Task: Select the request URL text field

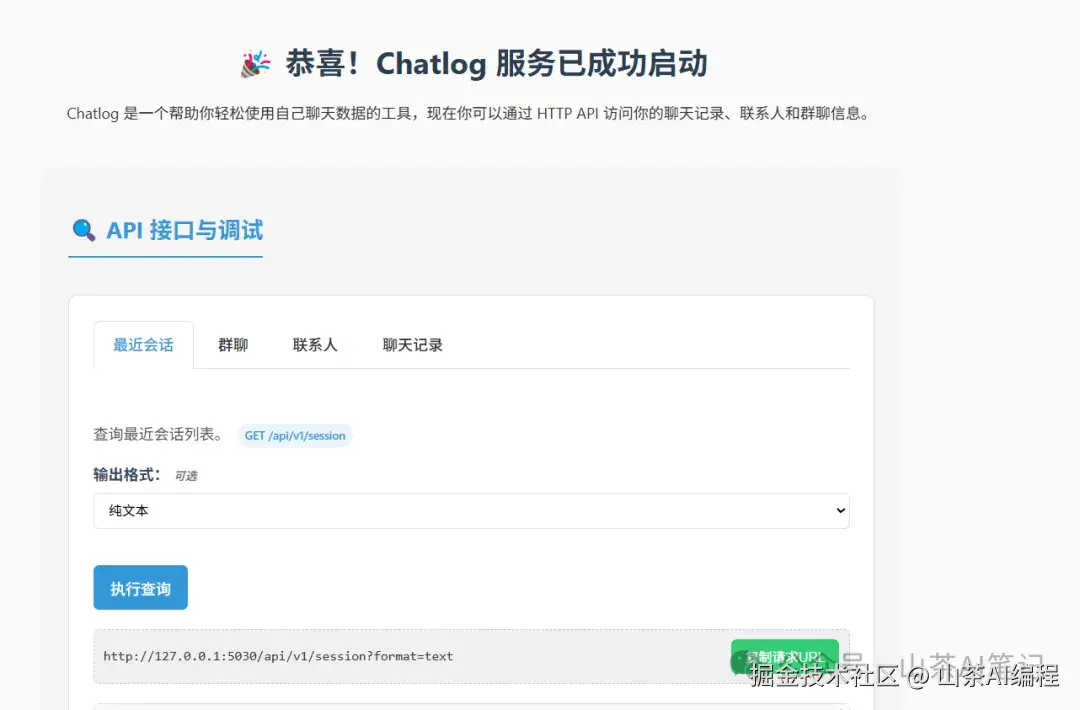Action: click(400, 656)
